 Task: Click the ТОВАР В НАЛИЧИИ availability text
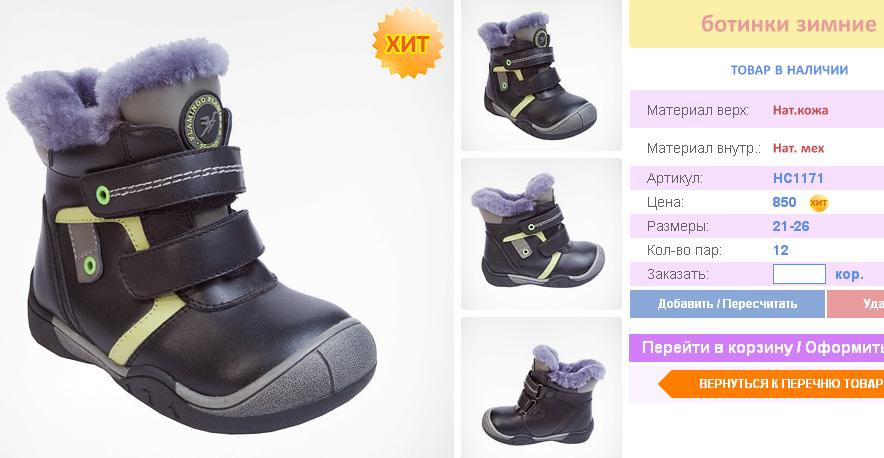click(x=789, y=70)
